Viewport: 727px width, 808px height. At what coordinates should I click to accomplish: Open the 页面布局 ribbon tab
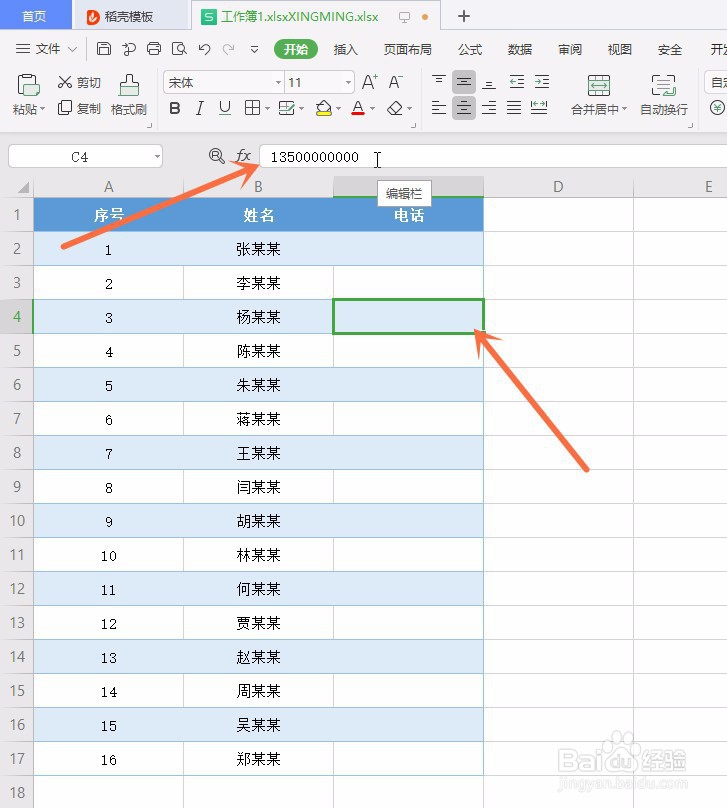[x=407, y=49]
